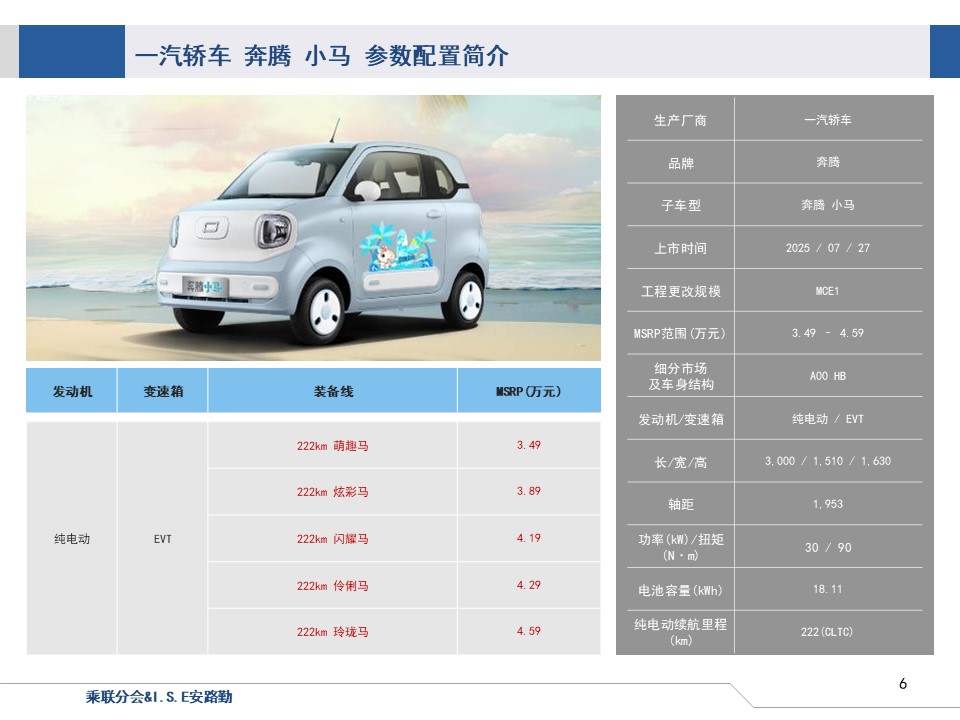Select the wheelbase value '1,953'
This screenshot has width=960, height=720.
tap(828, 504)
